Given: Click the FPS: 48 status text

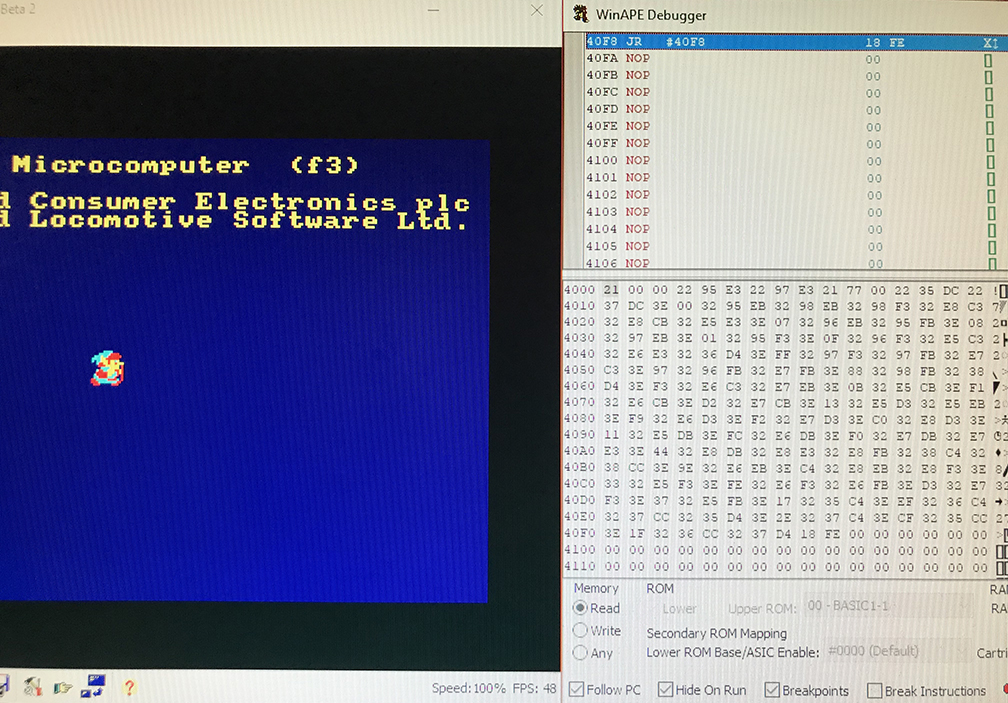Looking at the screenshot, I should [534, 688].
